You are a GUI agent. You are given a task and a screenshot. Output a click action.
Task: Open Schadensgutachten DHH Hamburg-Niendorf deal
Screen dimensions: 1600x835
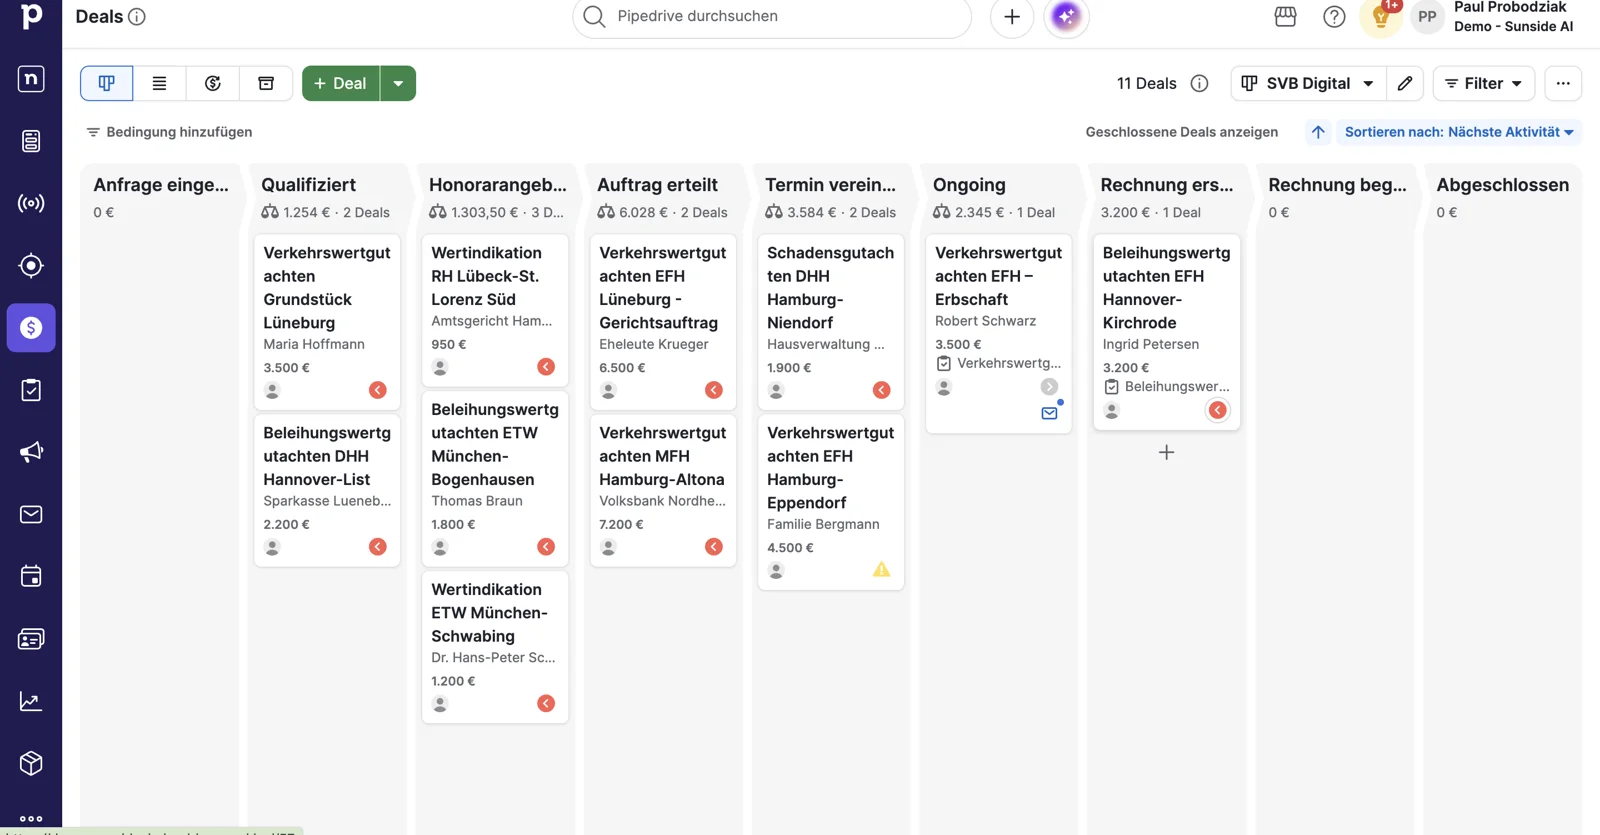click(831, 322)
